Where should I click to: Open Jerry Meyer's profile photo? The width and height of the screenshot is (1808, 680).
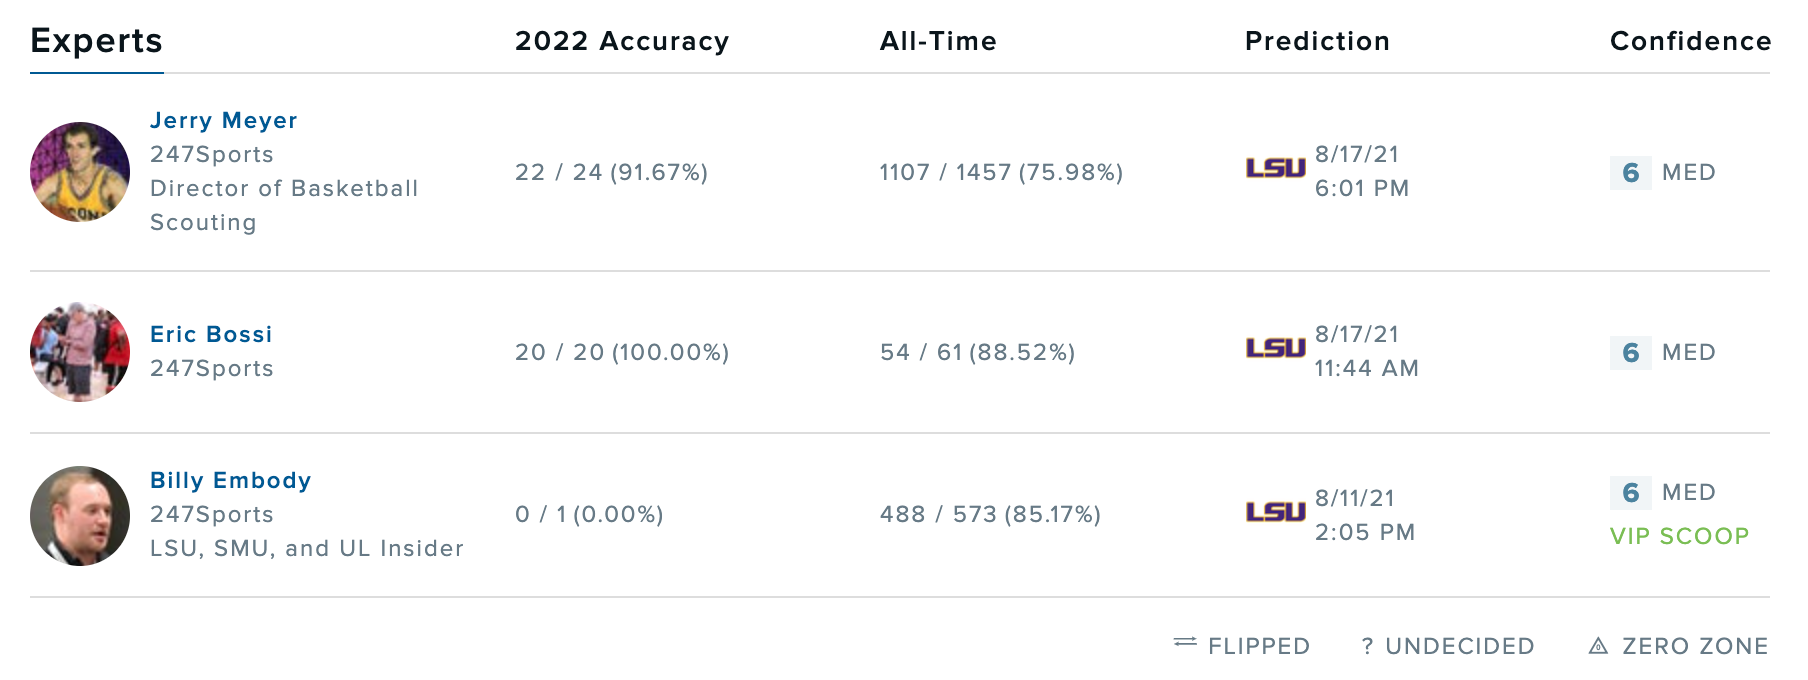click(80, 172)
